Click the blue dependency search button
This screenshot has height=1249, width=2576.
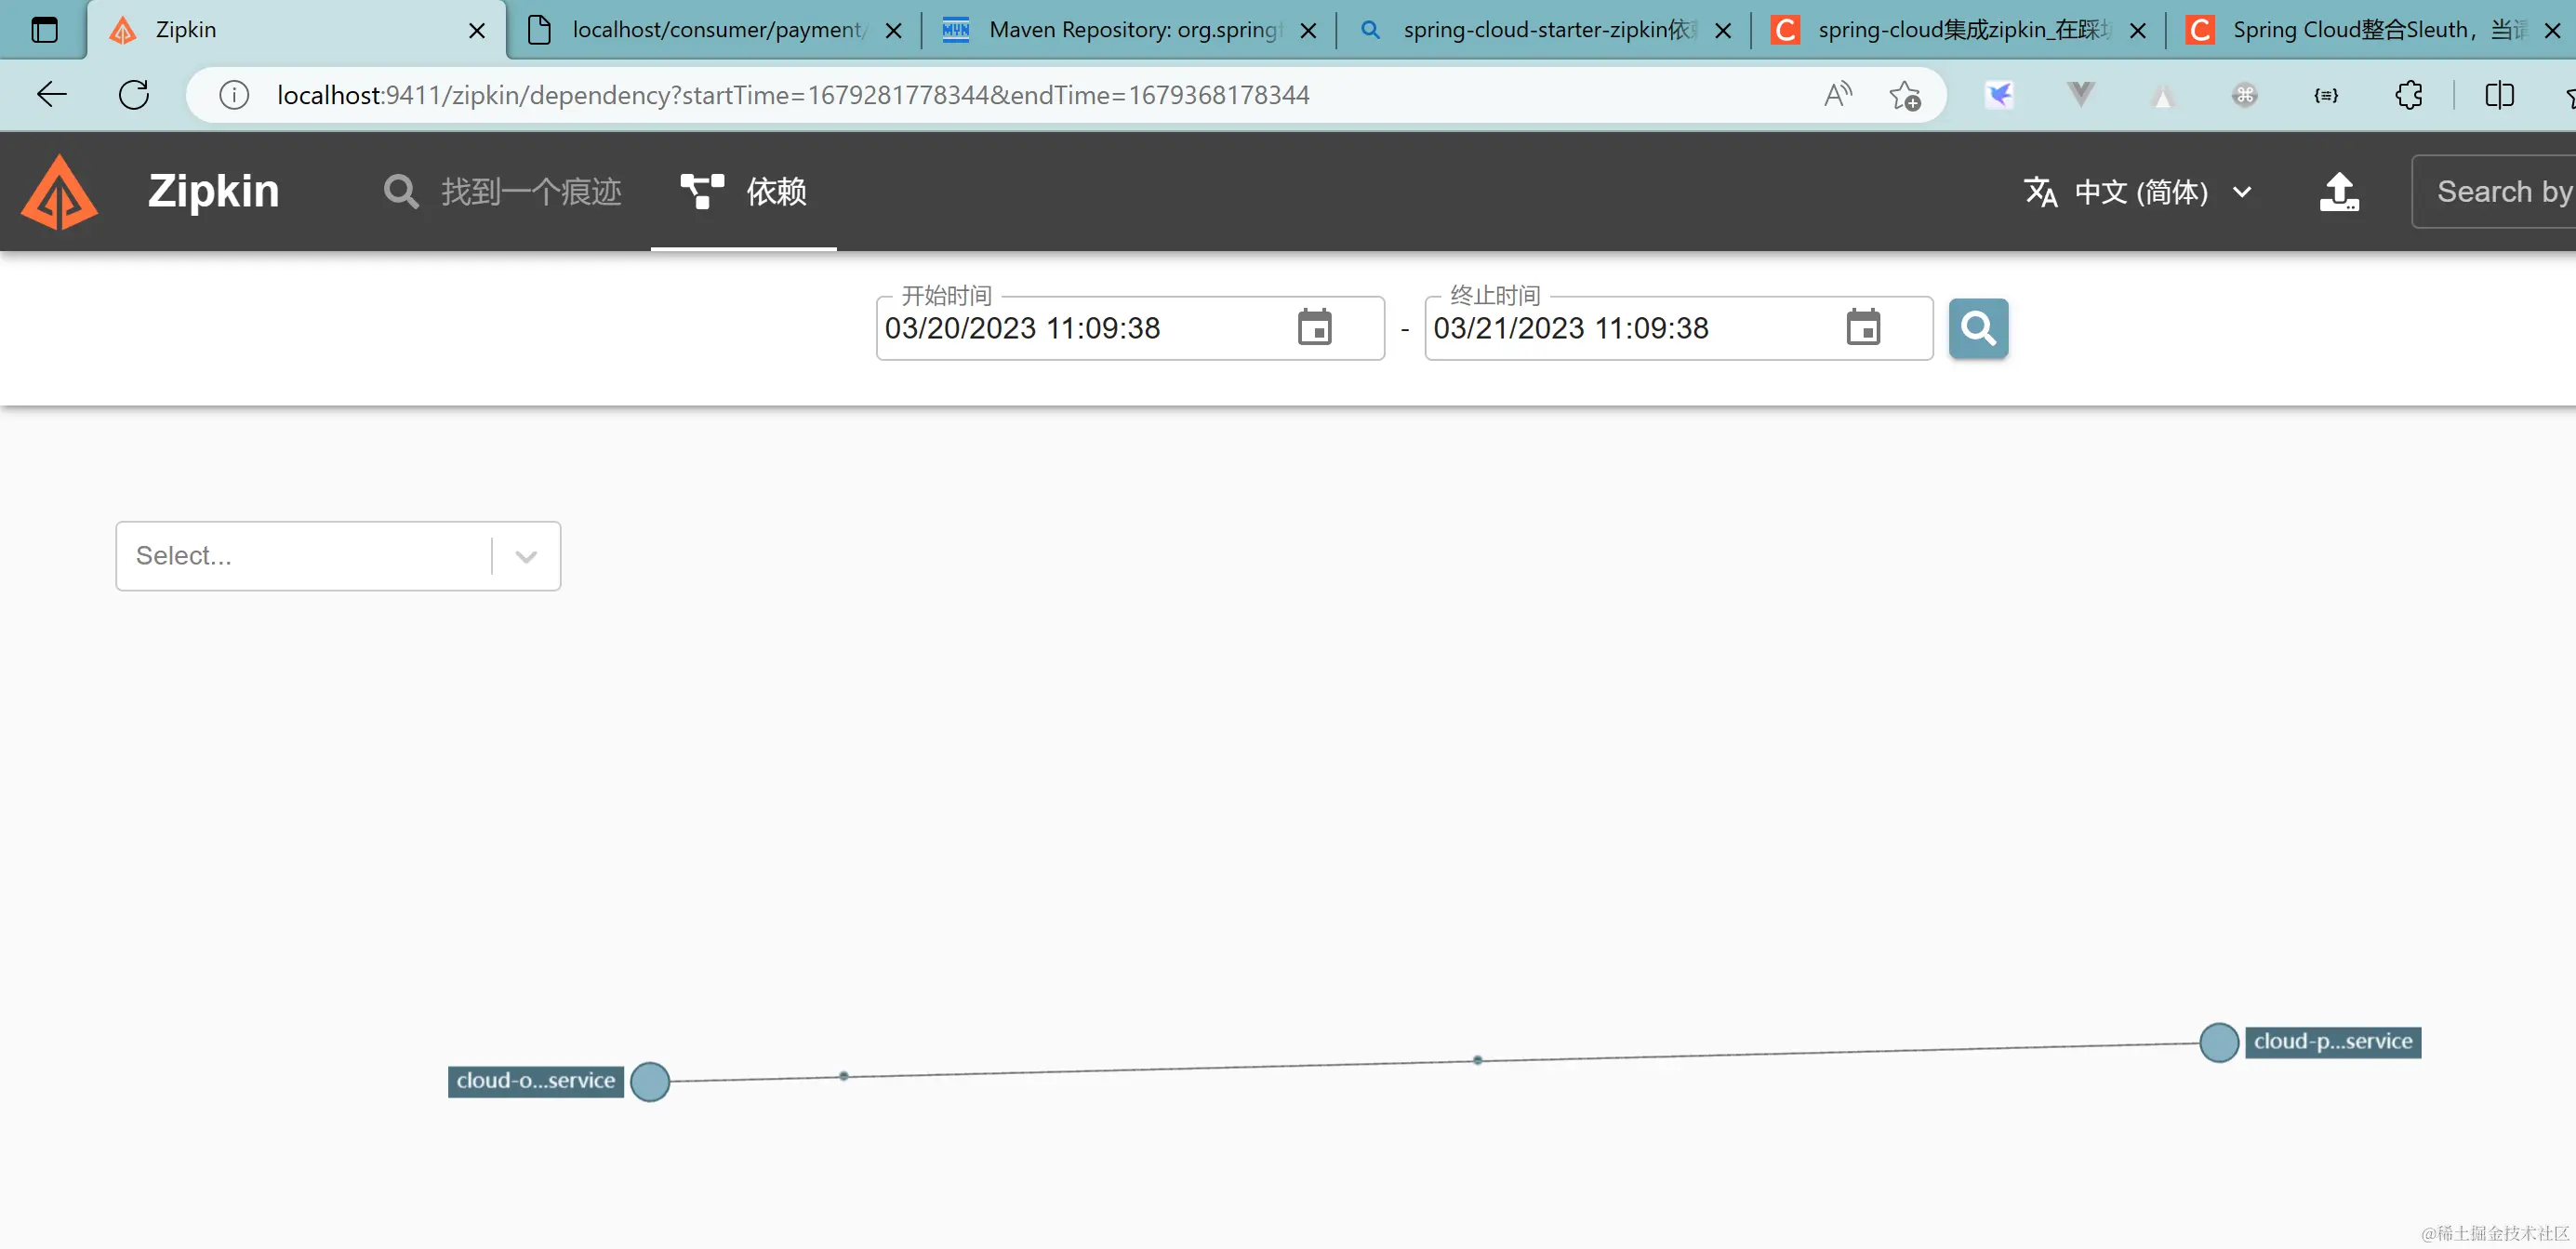[1977, 328]
